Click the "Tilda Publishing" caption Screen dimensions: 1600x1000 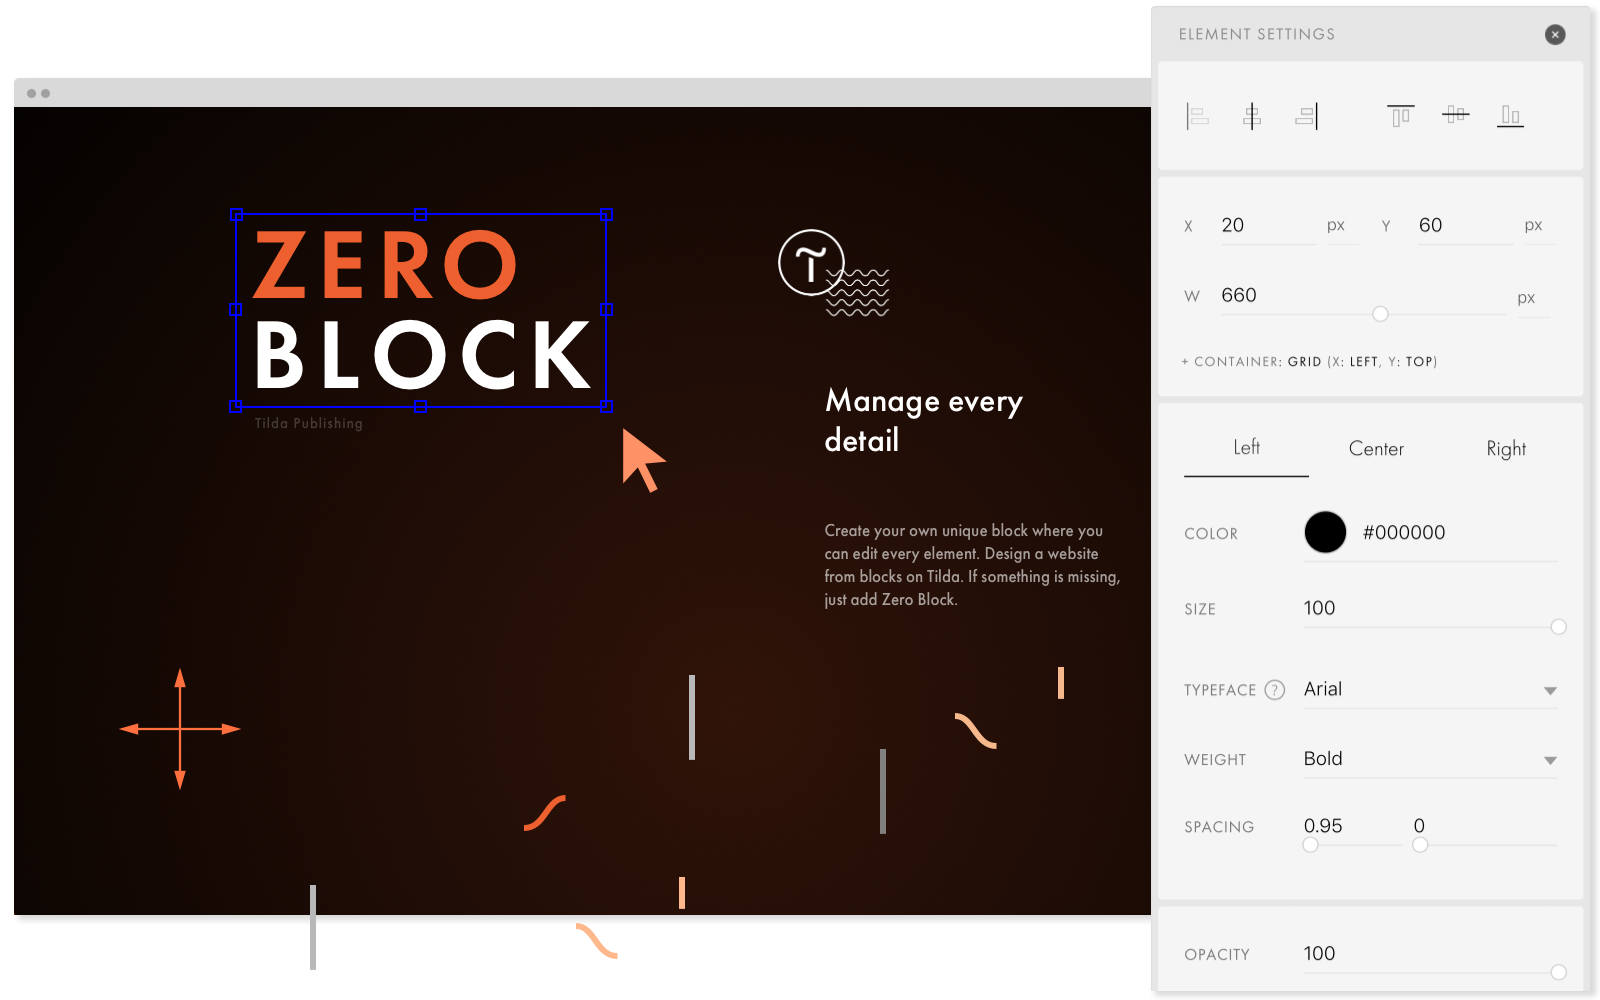coord(308,423)
